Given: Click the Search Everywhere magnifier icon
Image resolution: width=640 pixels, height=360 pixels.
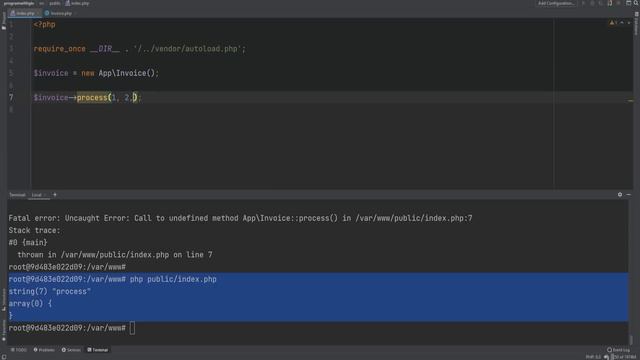Looking at the screenshot, I should 636,3.
